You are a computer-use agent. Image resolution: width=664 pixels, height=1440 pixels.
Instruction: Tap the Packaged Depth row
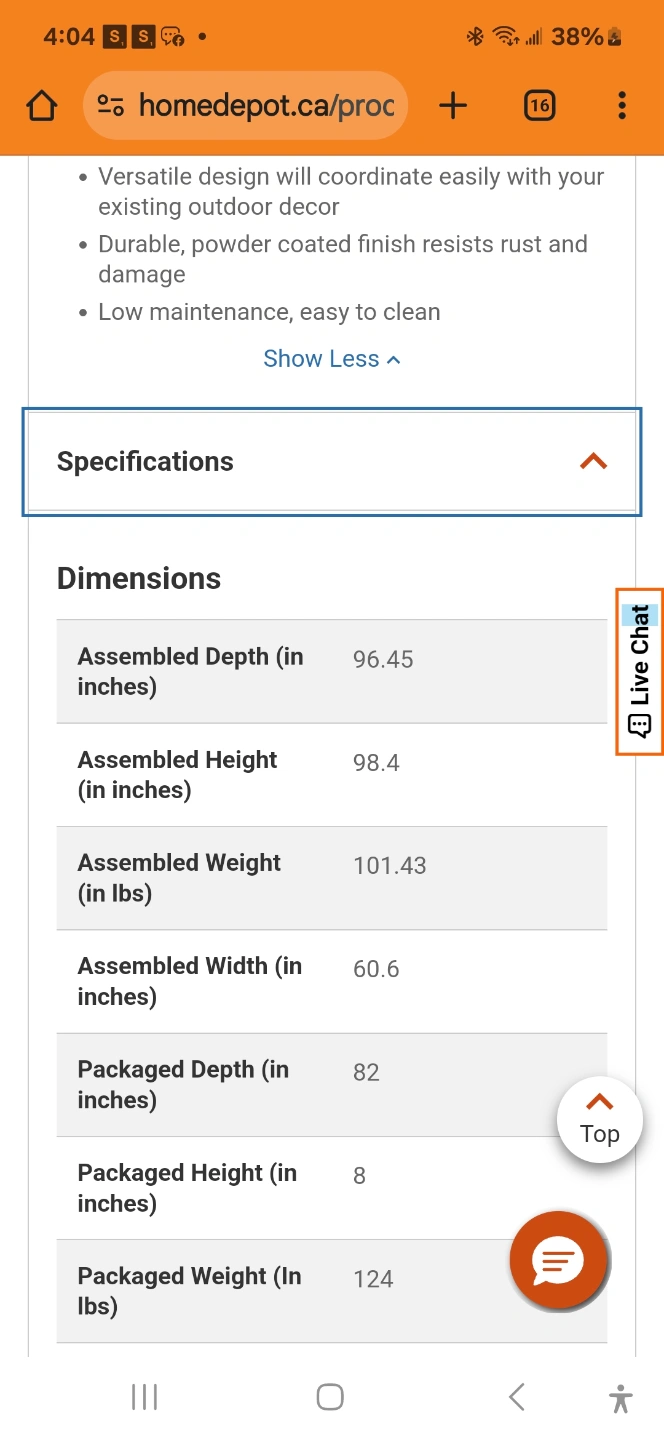click(332, 1085)
